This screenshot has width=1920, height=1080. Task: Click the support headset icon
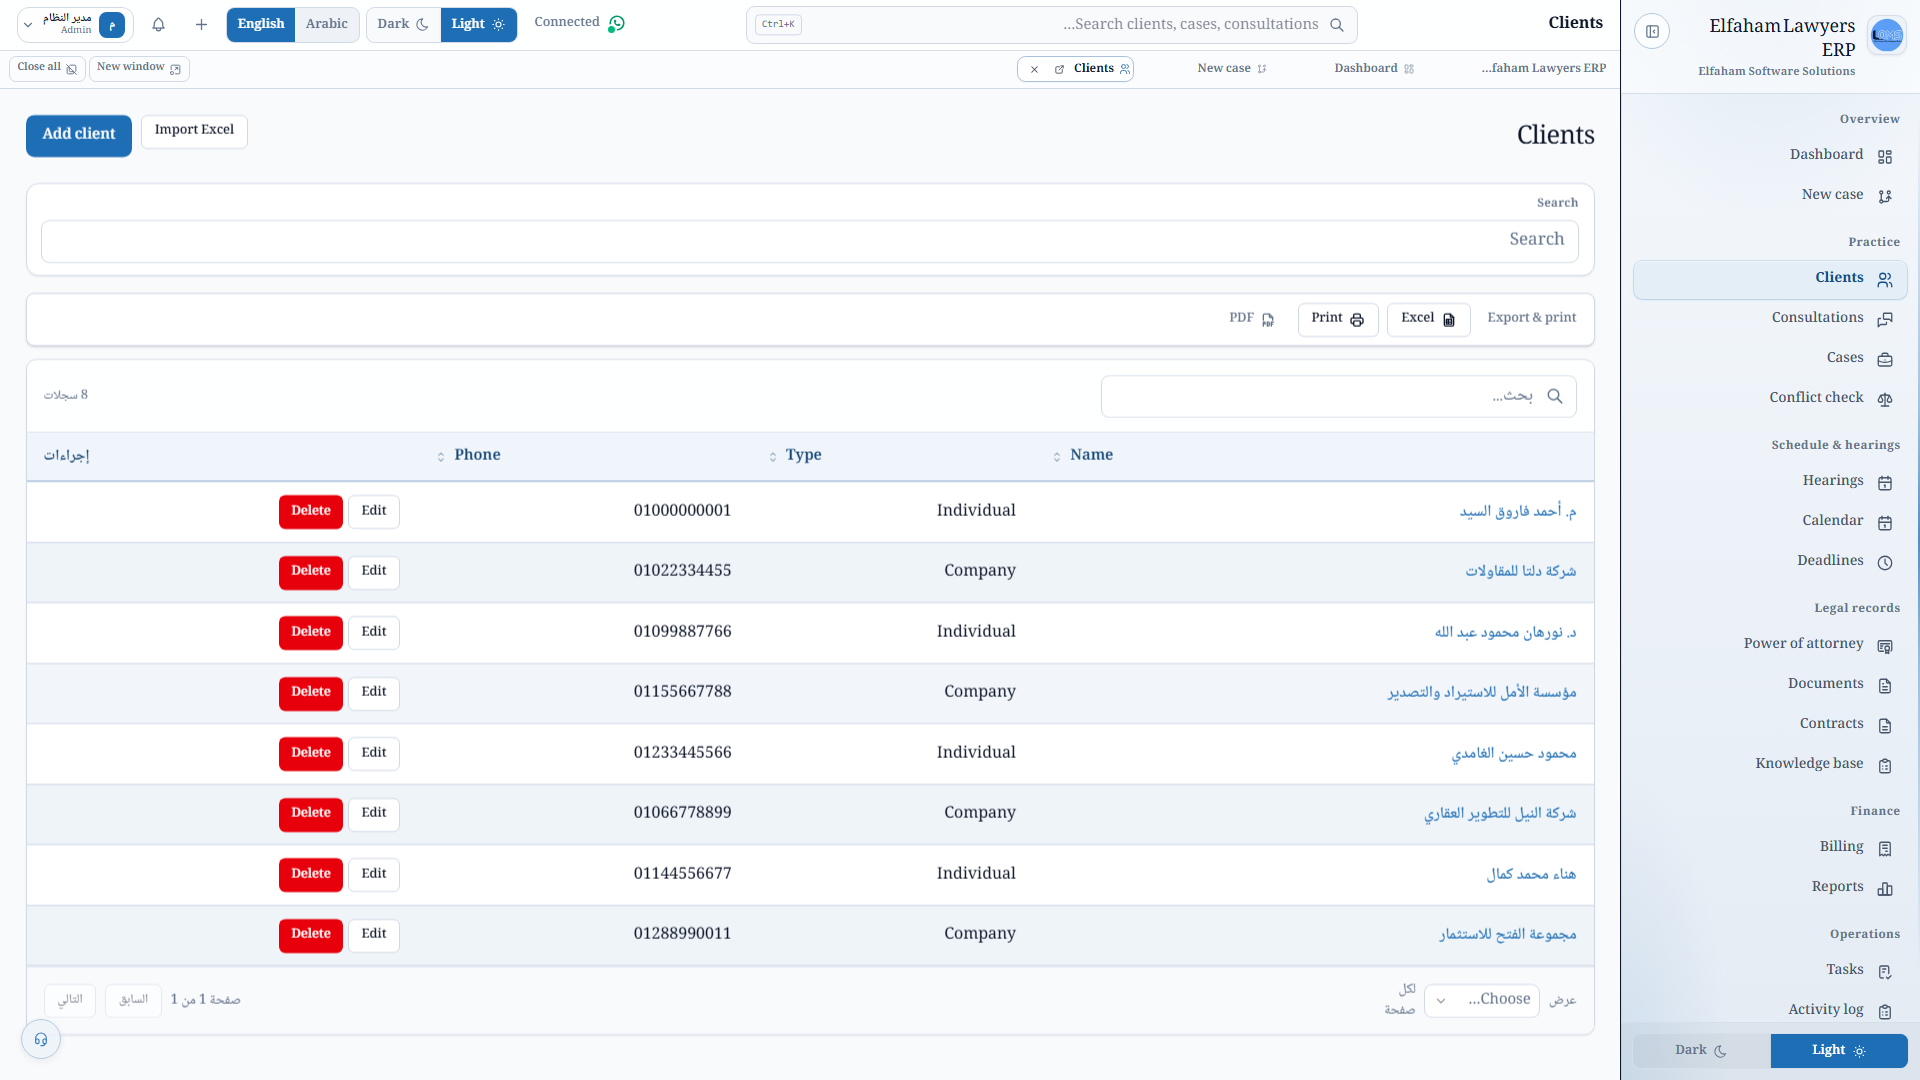(x=41, y=1040)
